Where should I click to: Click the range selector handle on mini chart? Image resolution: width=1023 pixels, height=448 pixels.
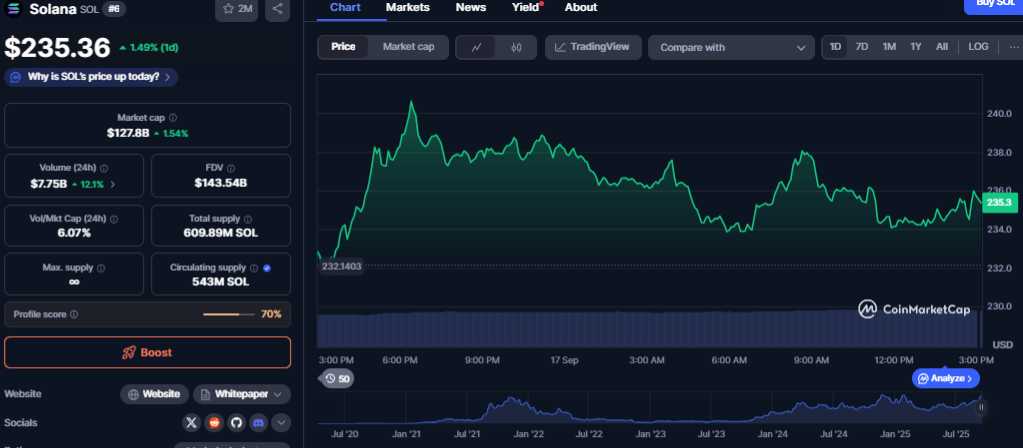point(981,407)
